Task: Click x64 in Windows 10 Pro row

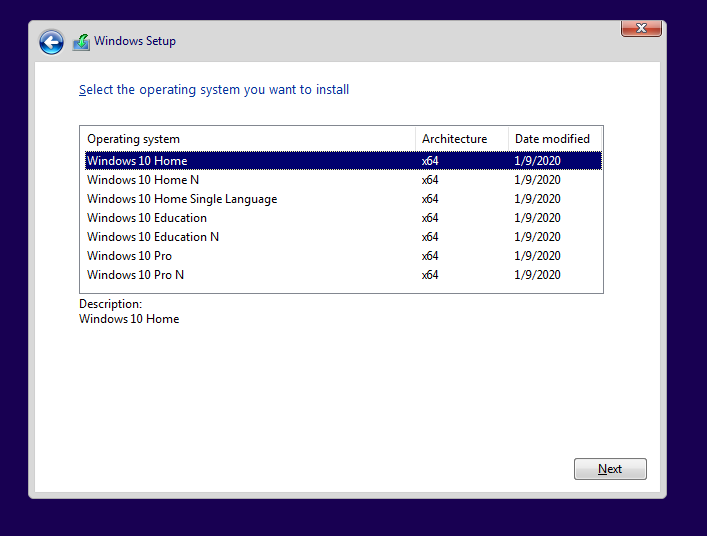Action: click(430, 256)
